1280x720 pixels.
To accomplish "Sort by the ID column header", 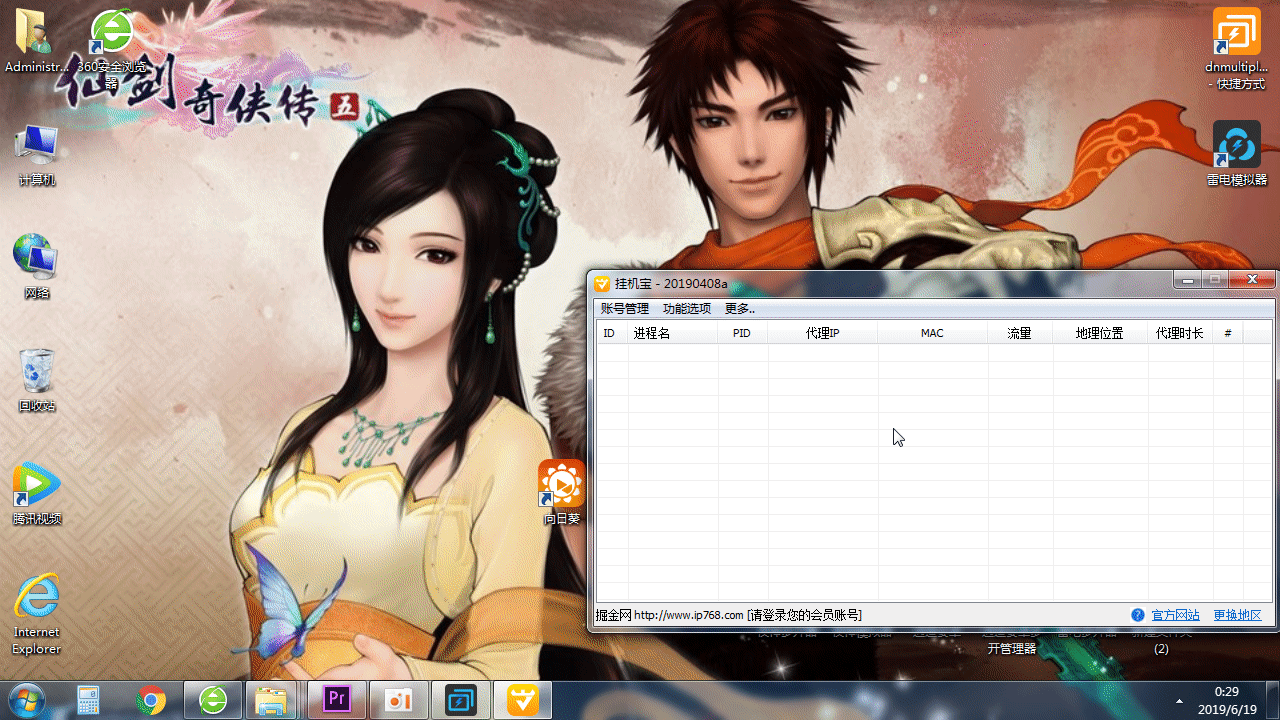I will click(612, 333).
